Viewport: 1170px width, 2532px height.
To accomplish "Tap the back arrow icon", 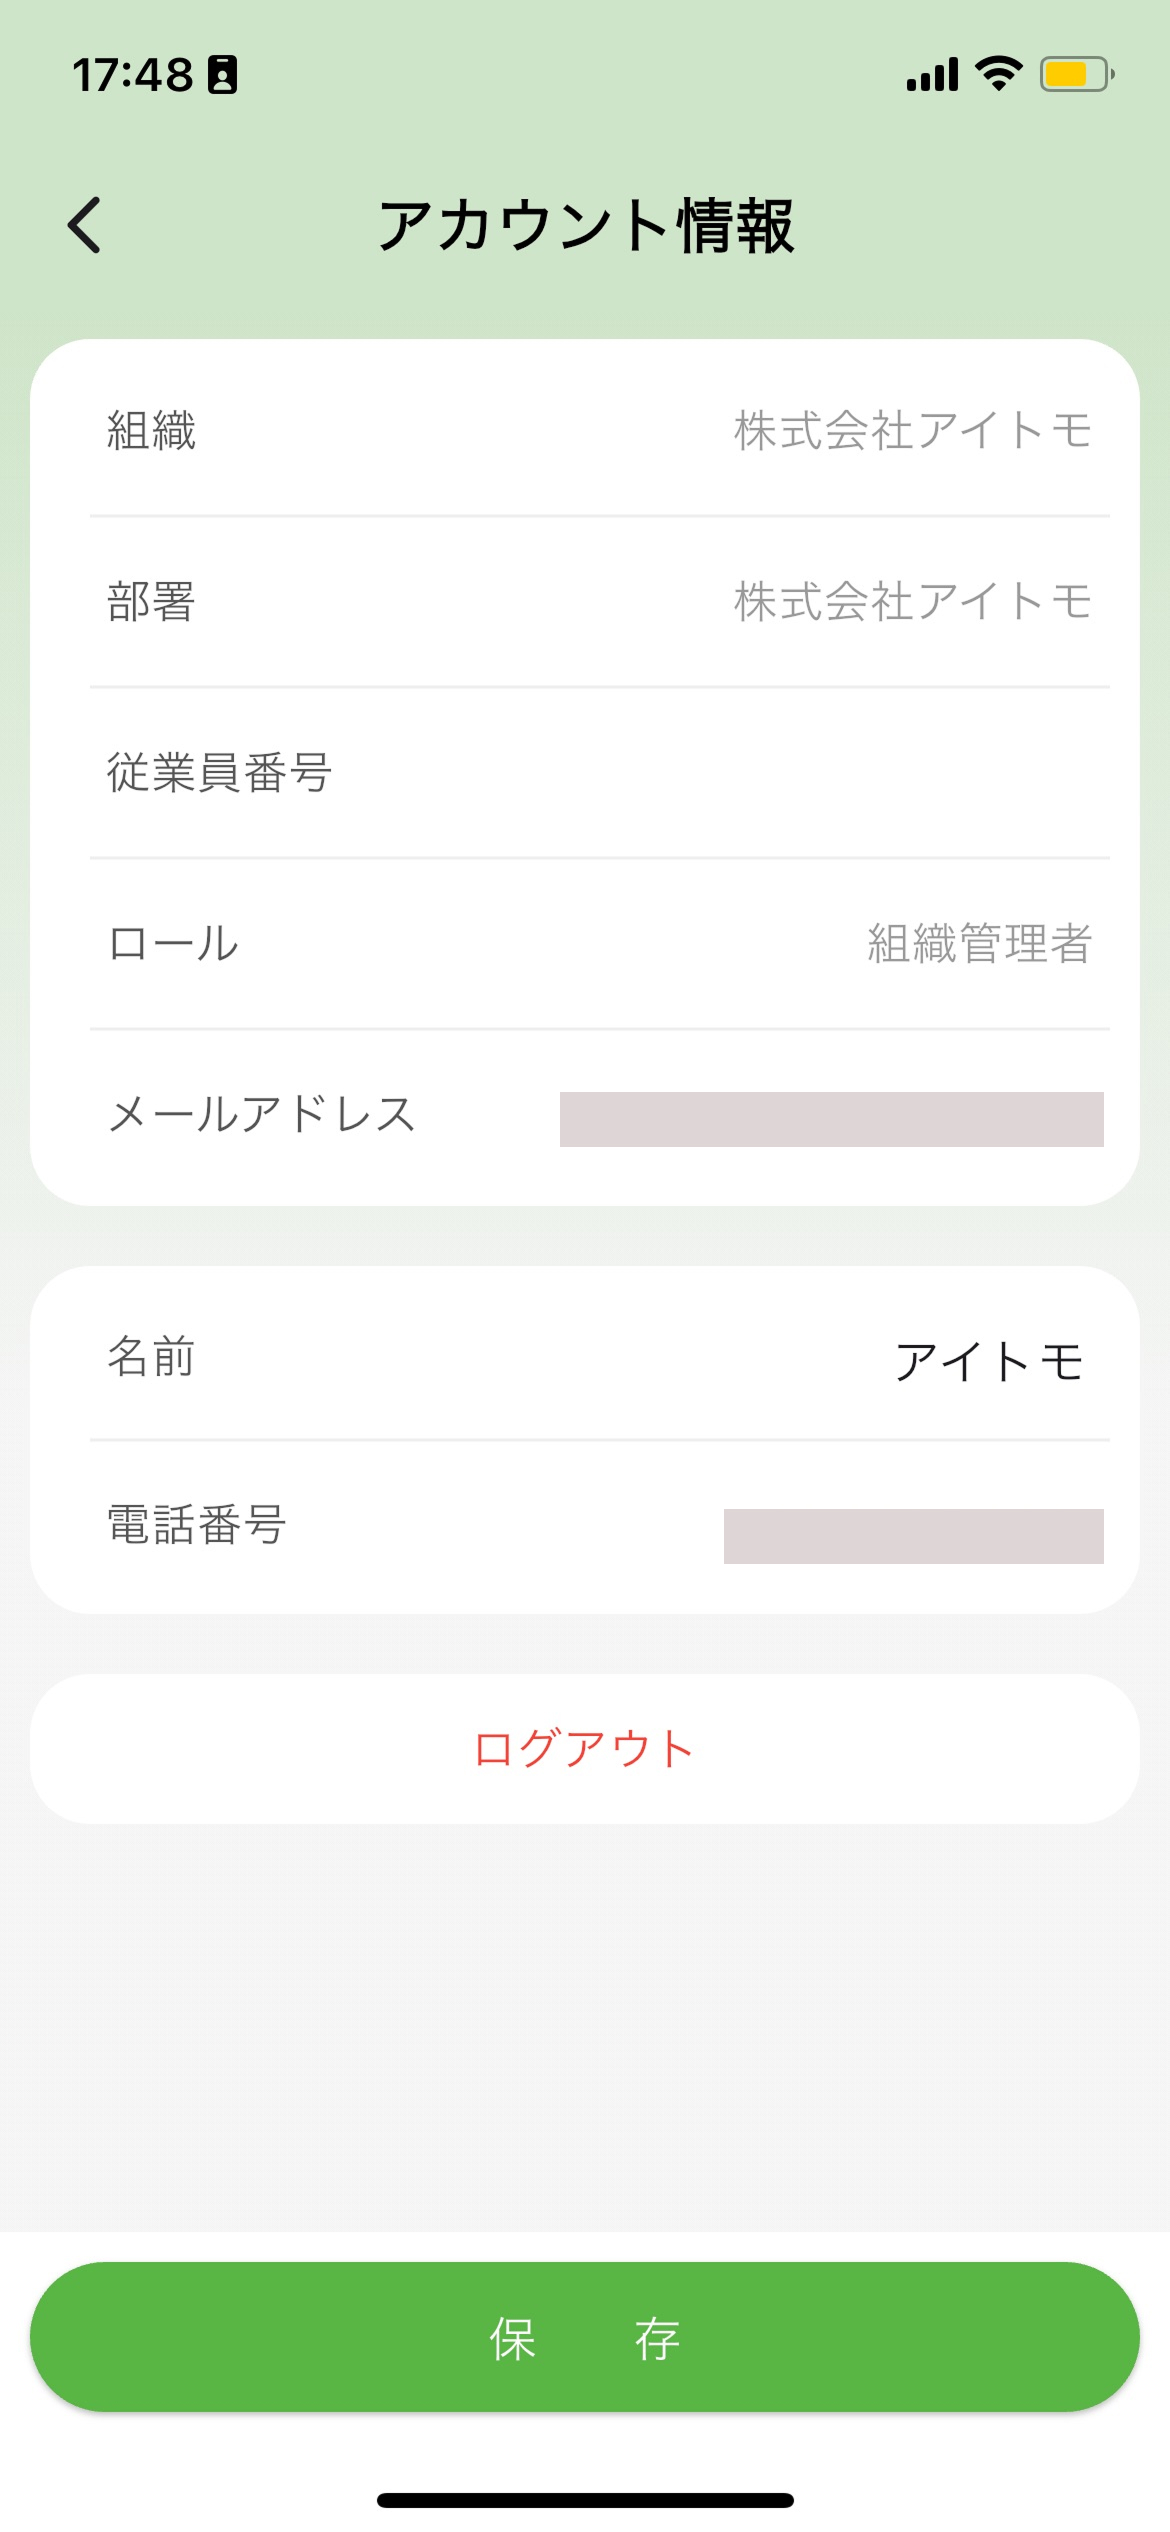I will pos(85,225).
